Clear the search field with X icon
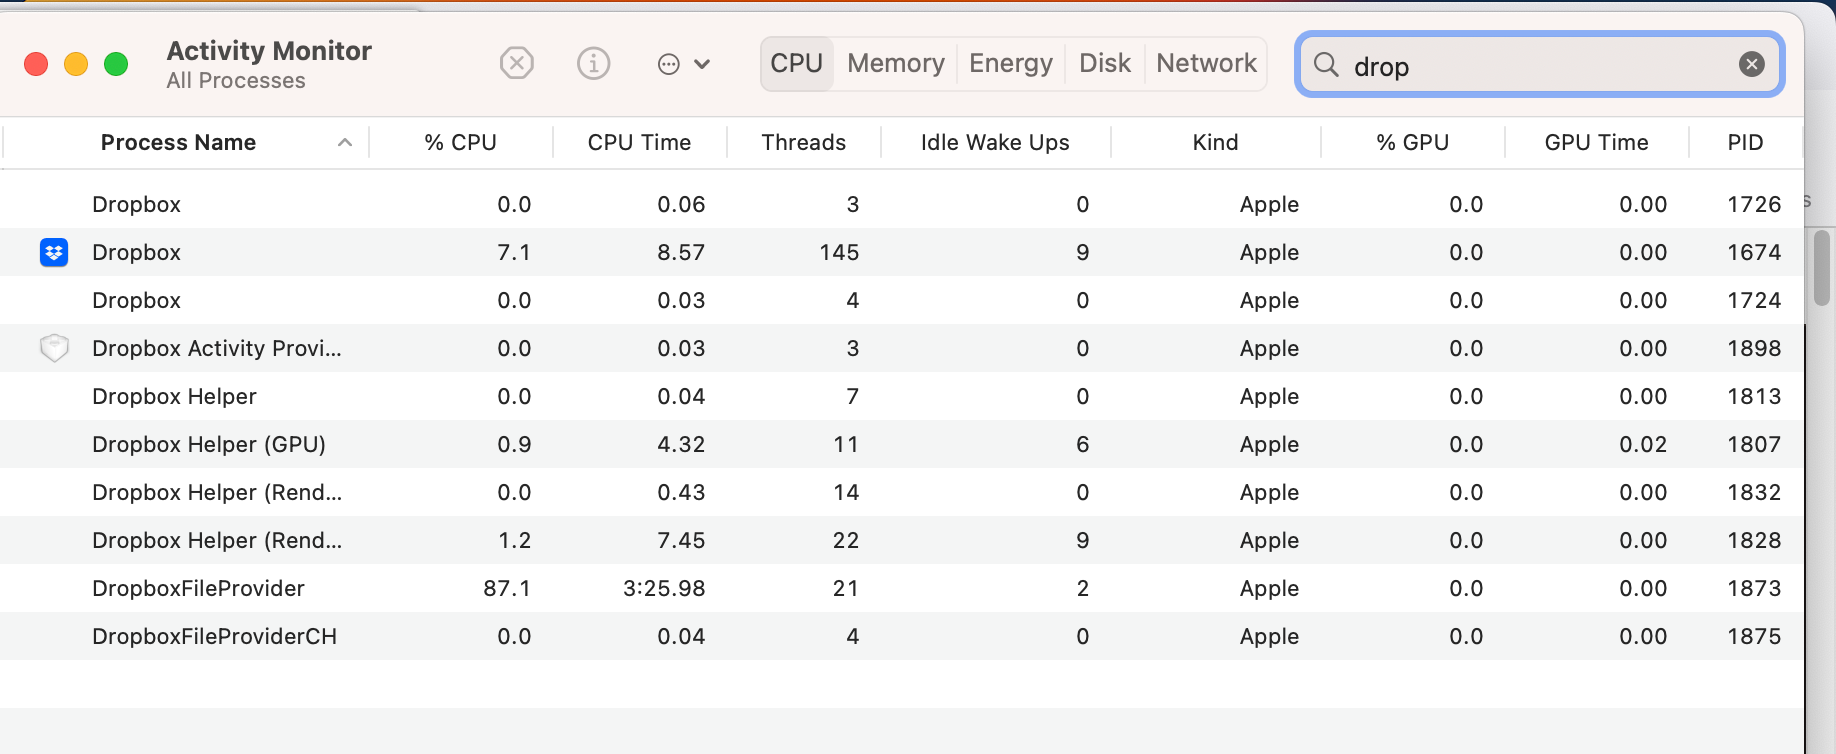The image size is (1836, 754). [1751, 65]
